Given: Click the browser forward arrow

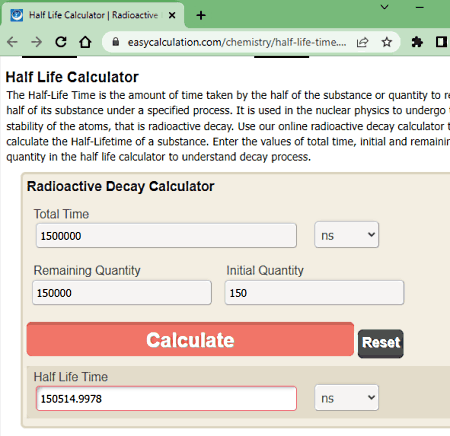Looking at the screenshot, I should [x=36, y=42].
